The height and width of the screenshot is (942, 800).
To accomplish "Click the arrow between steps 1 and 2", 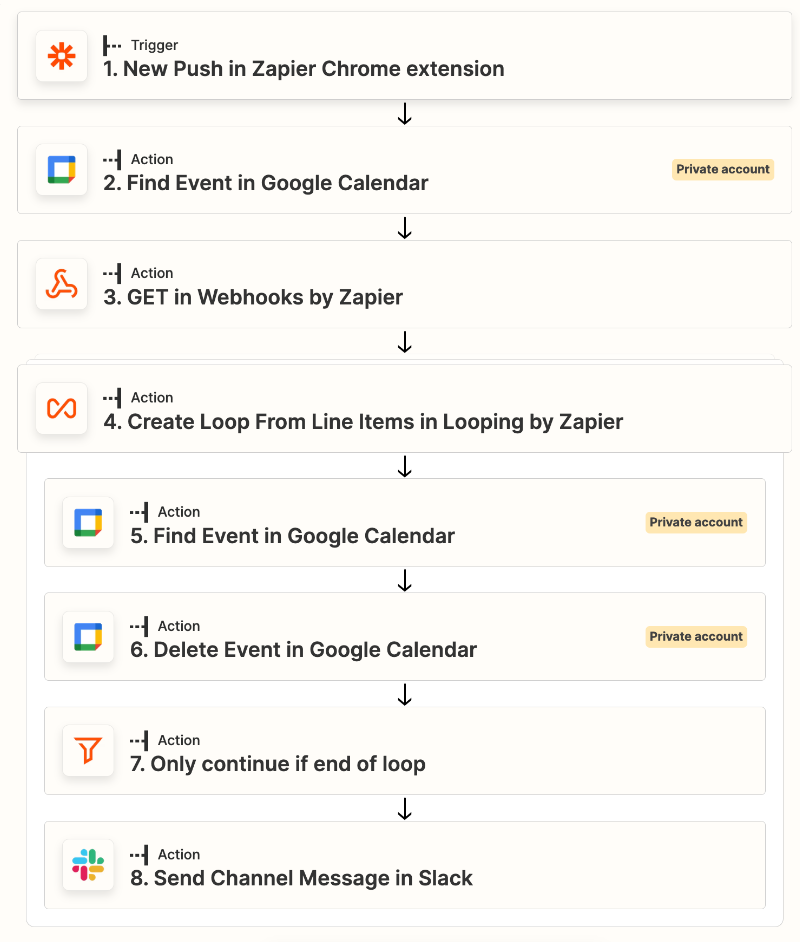I will point(405,114).
